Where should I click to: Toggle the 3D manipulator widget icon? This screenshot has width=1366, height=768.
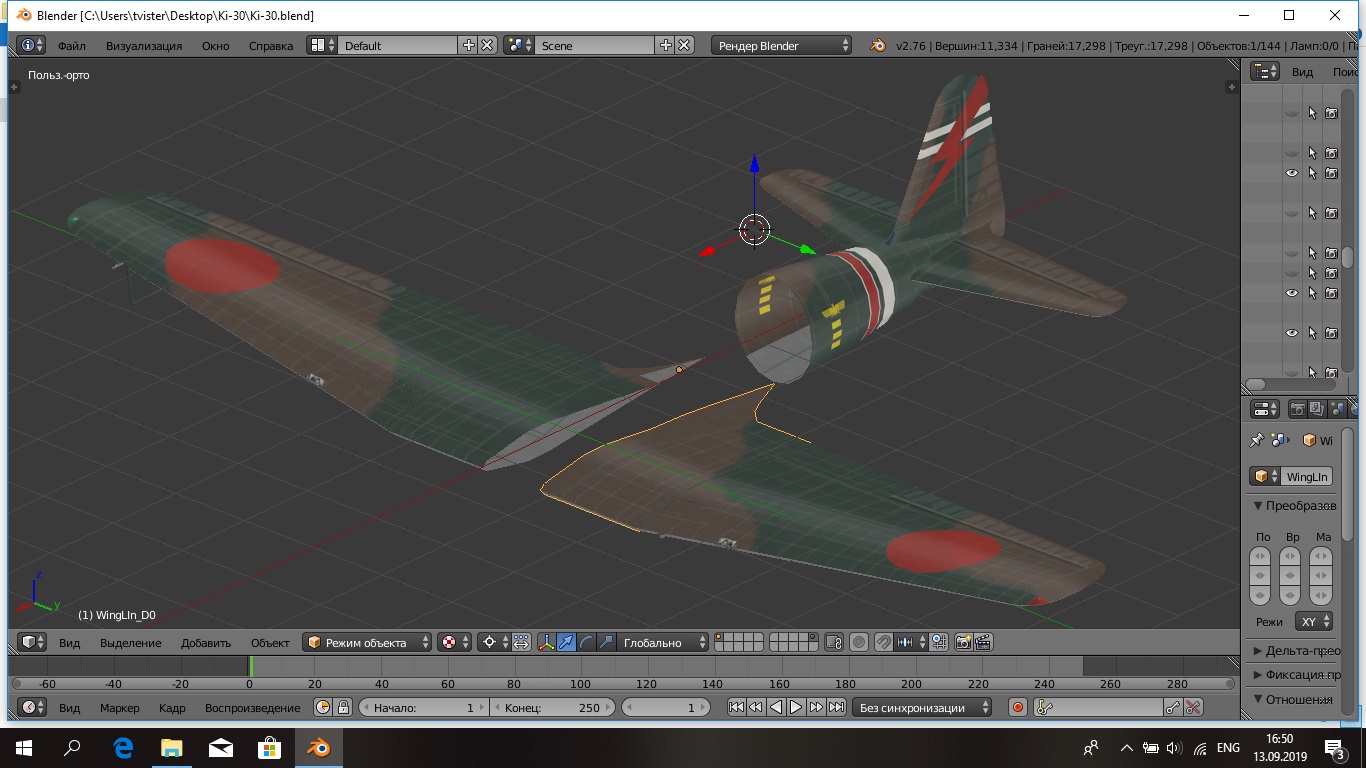tap(546, 642)
